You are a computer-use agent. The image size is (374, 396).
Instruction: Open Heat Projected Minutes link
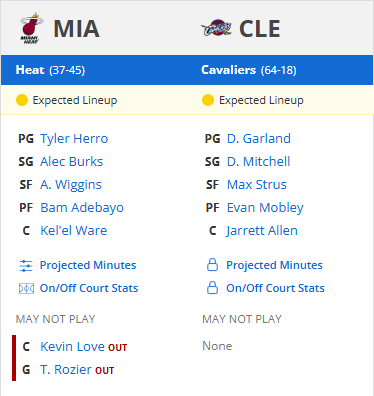coord(88,265)
